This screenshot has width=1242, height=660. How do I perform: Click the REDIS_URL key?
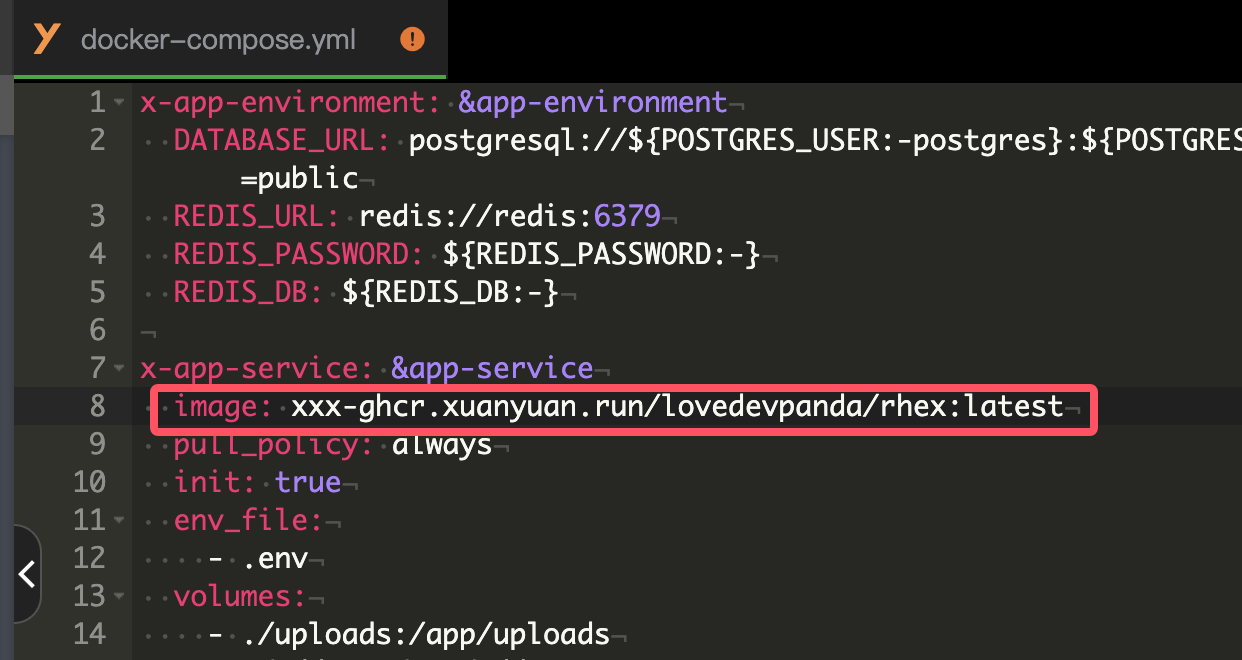(258, 217)
